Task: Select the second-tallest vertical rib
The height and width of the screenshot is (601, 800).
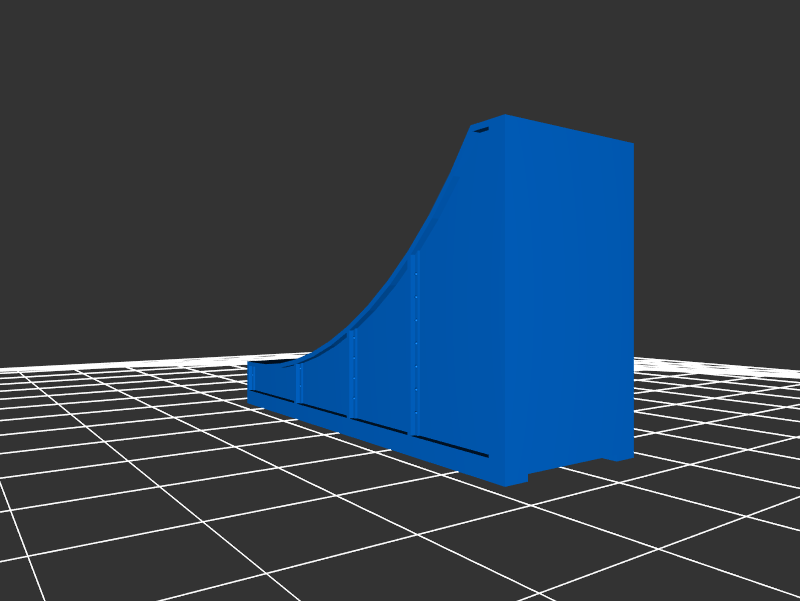Action: click(x=352, y=373)
